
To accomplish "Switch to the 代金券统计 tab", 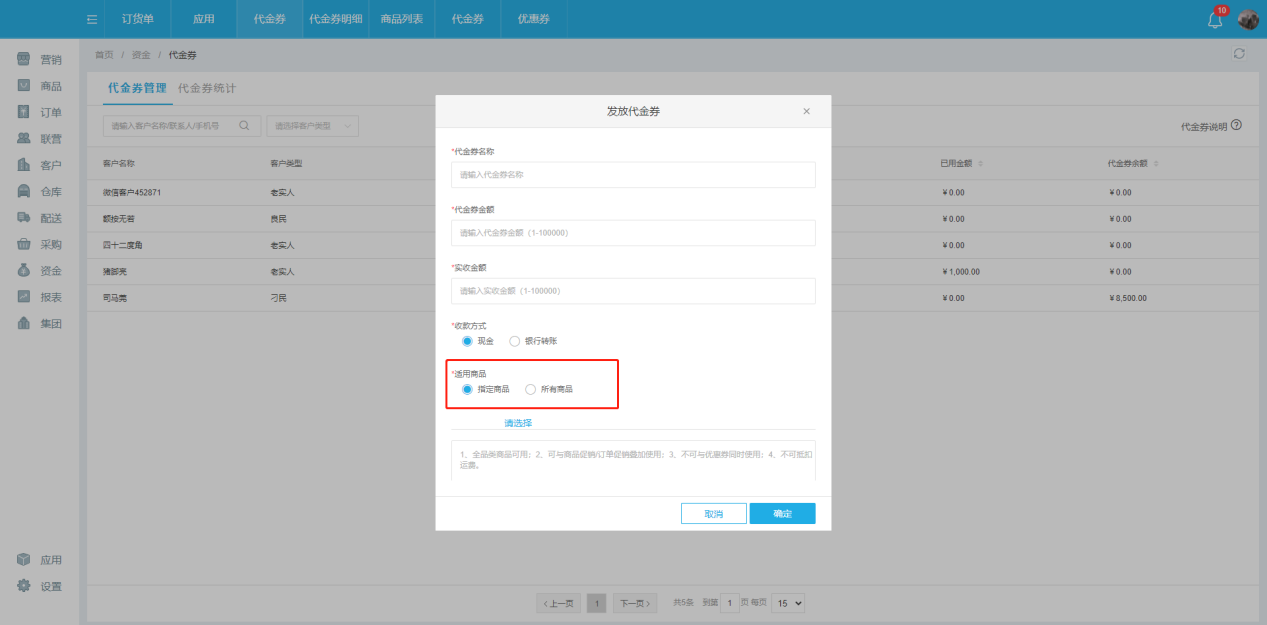I will click(x=207, y=88).
